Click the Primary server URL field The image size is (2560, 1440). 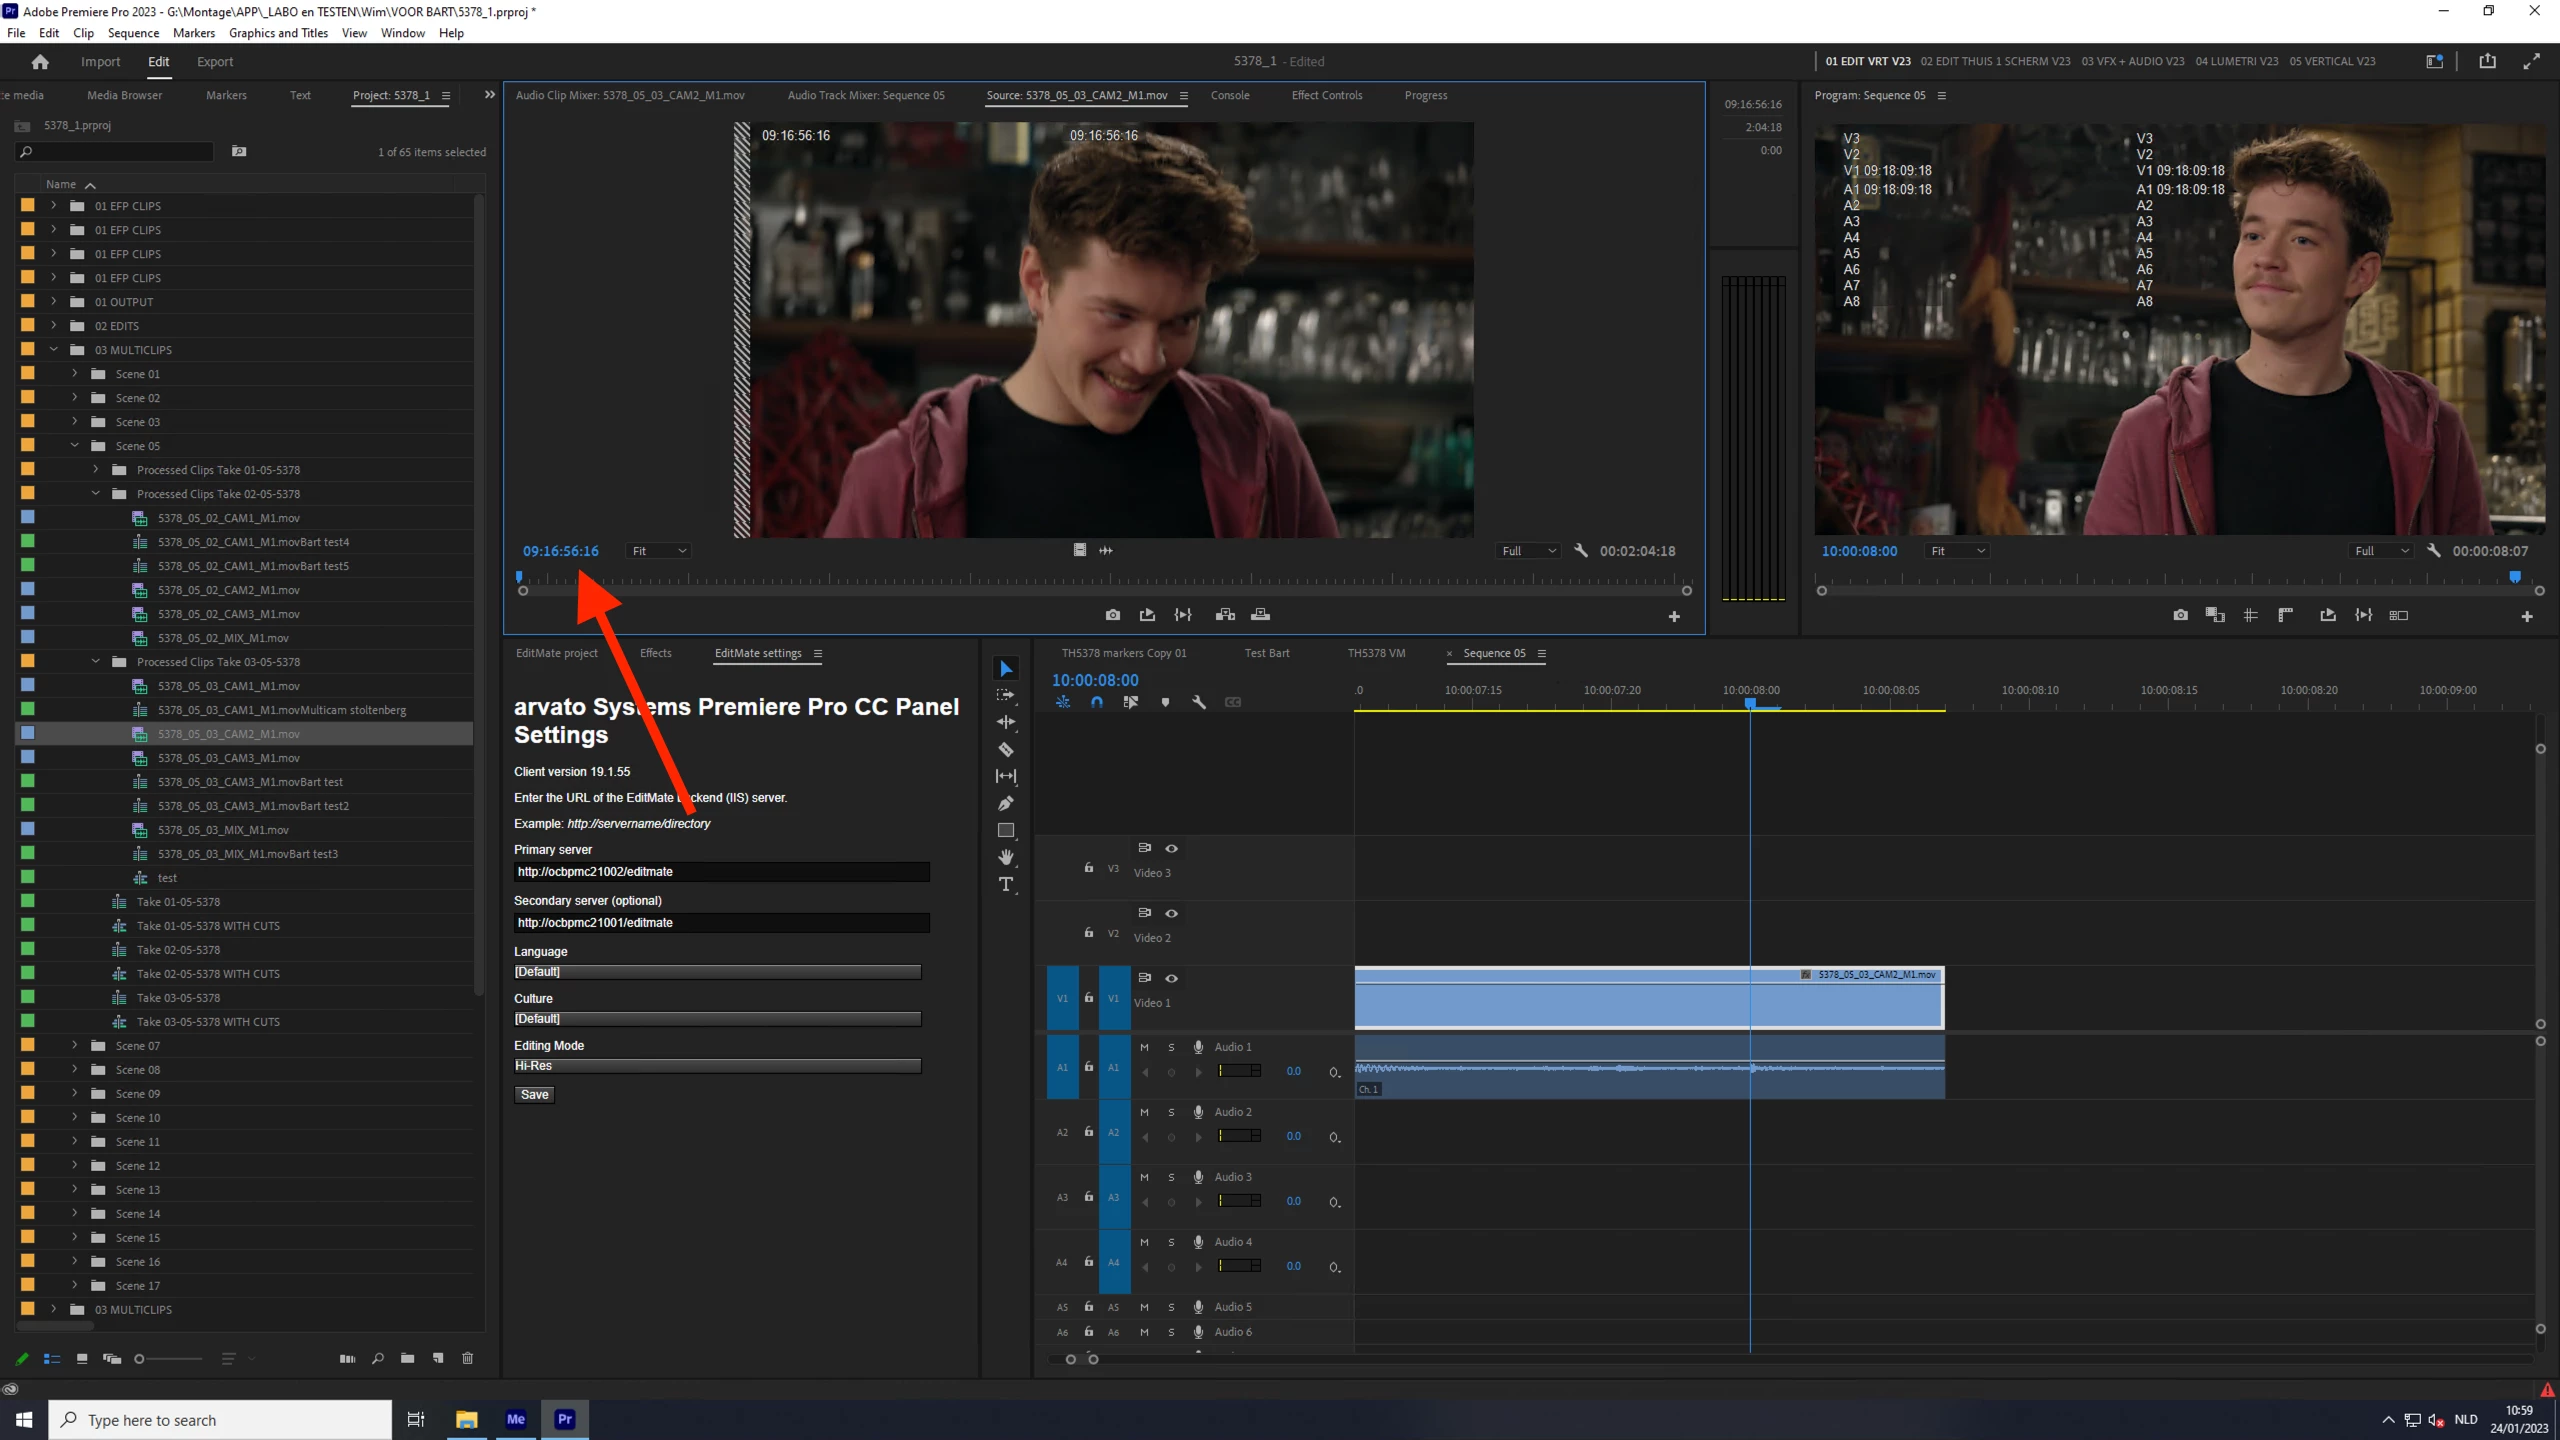click(x=721, y=872)
